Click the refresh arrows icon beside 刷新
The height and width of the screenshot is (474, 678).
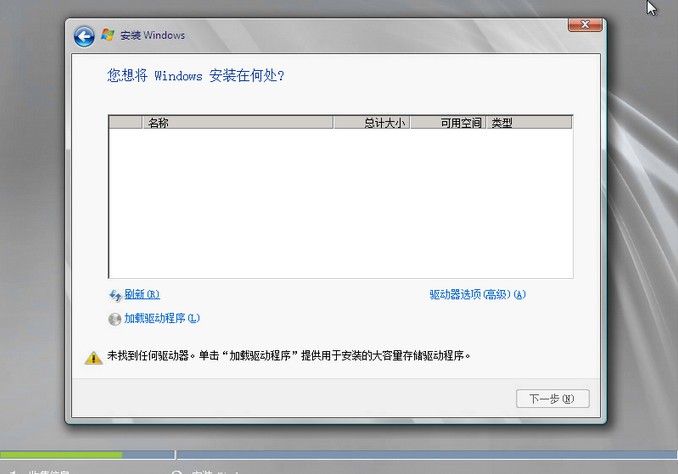115,295
